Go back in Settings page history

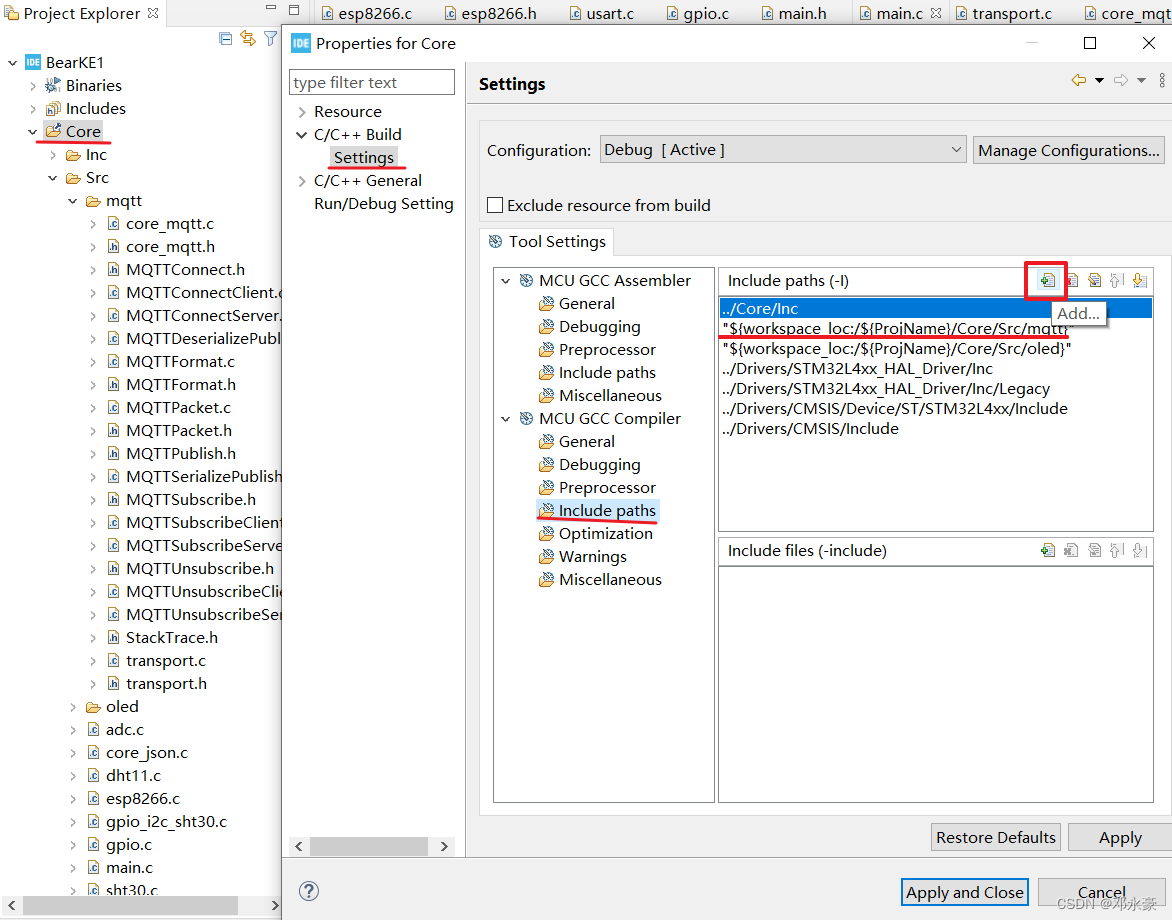click(1079, 80)
